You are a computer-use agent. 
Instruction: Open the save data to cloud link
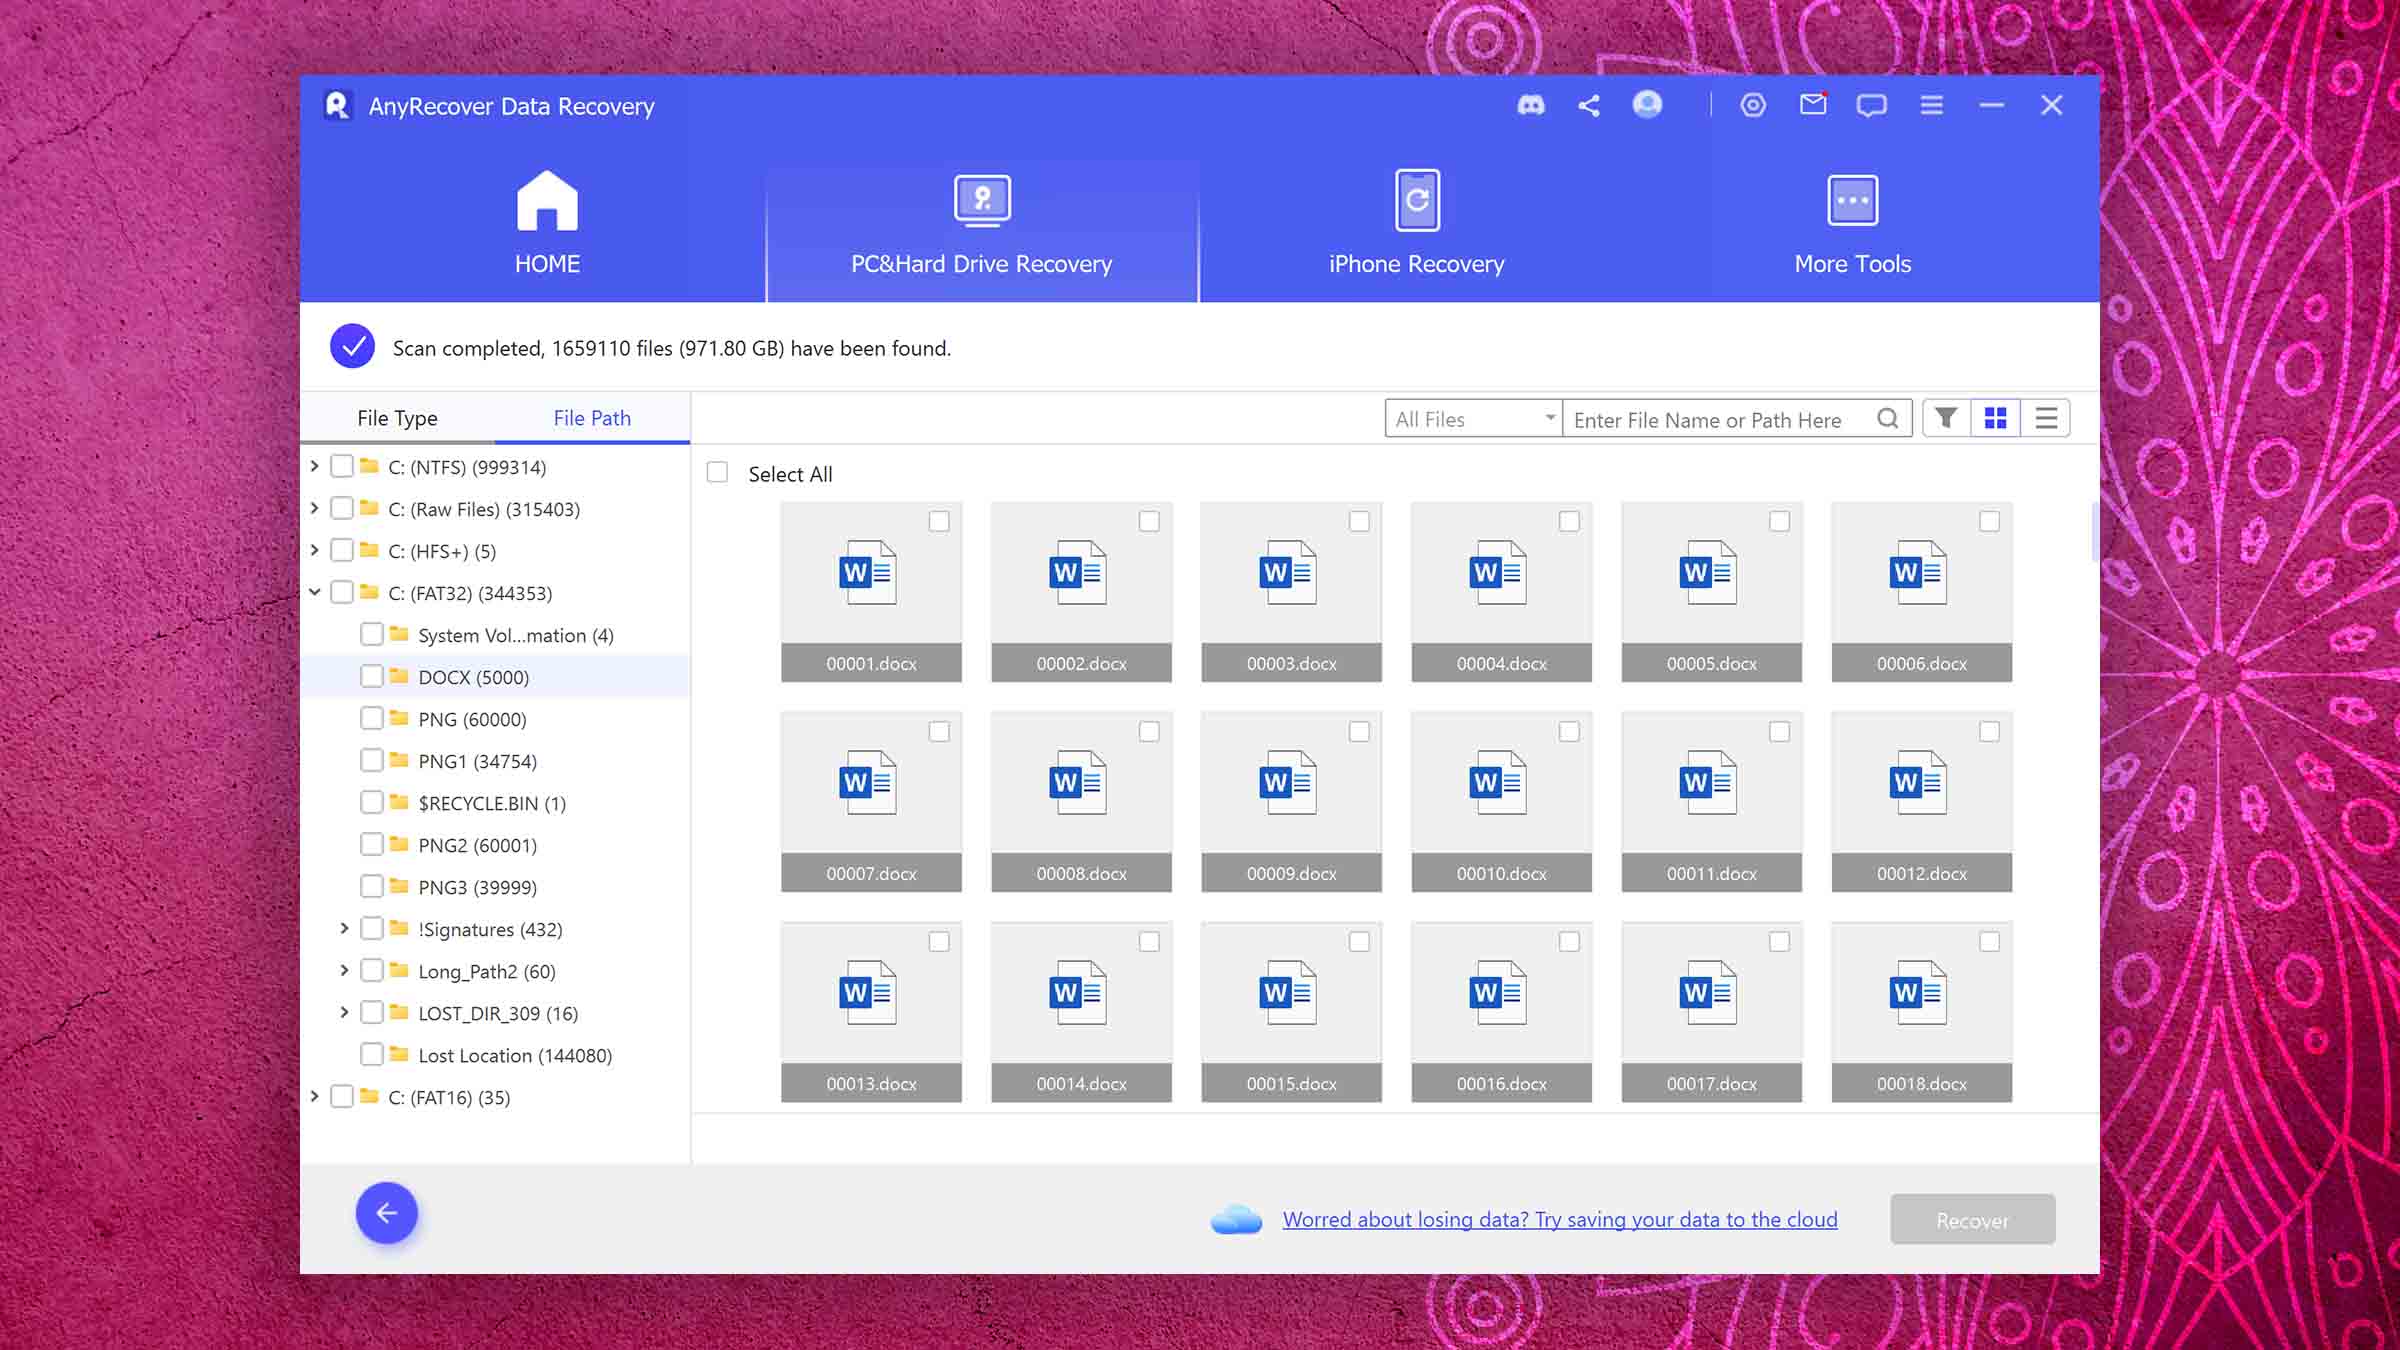[x=1560, y=1219]
